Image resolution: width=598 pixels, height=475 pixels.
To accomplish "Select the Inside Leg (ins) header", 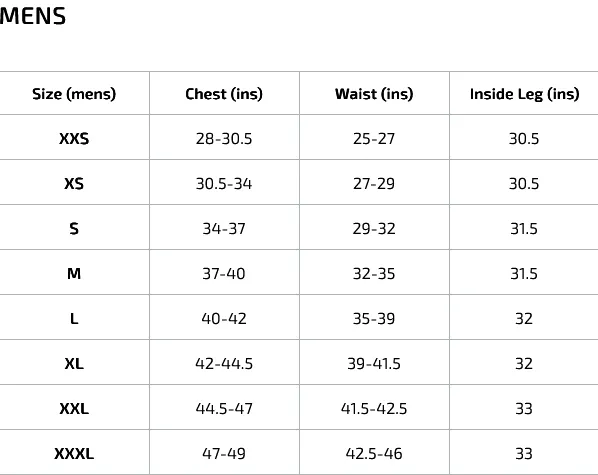I will click(x=524, y=94).
